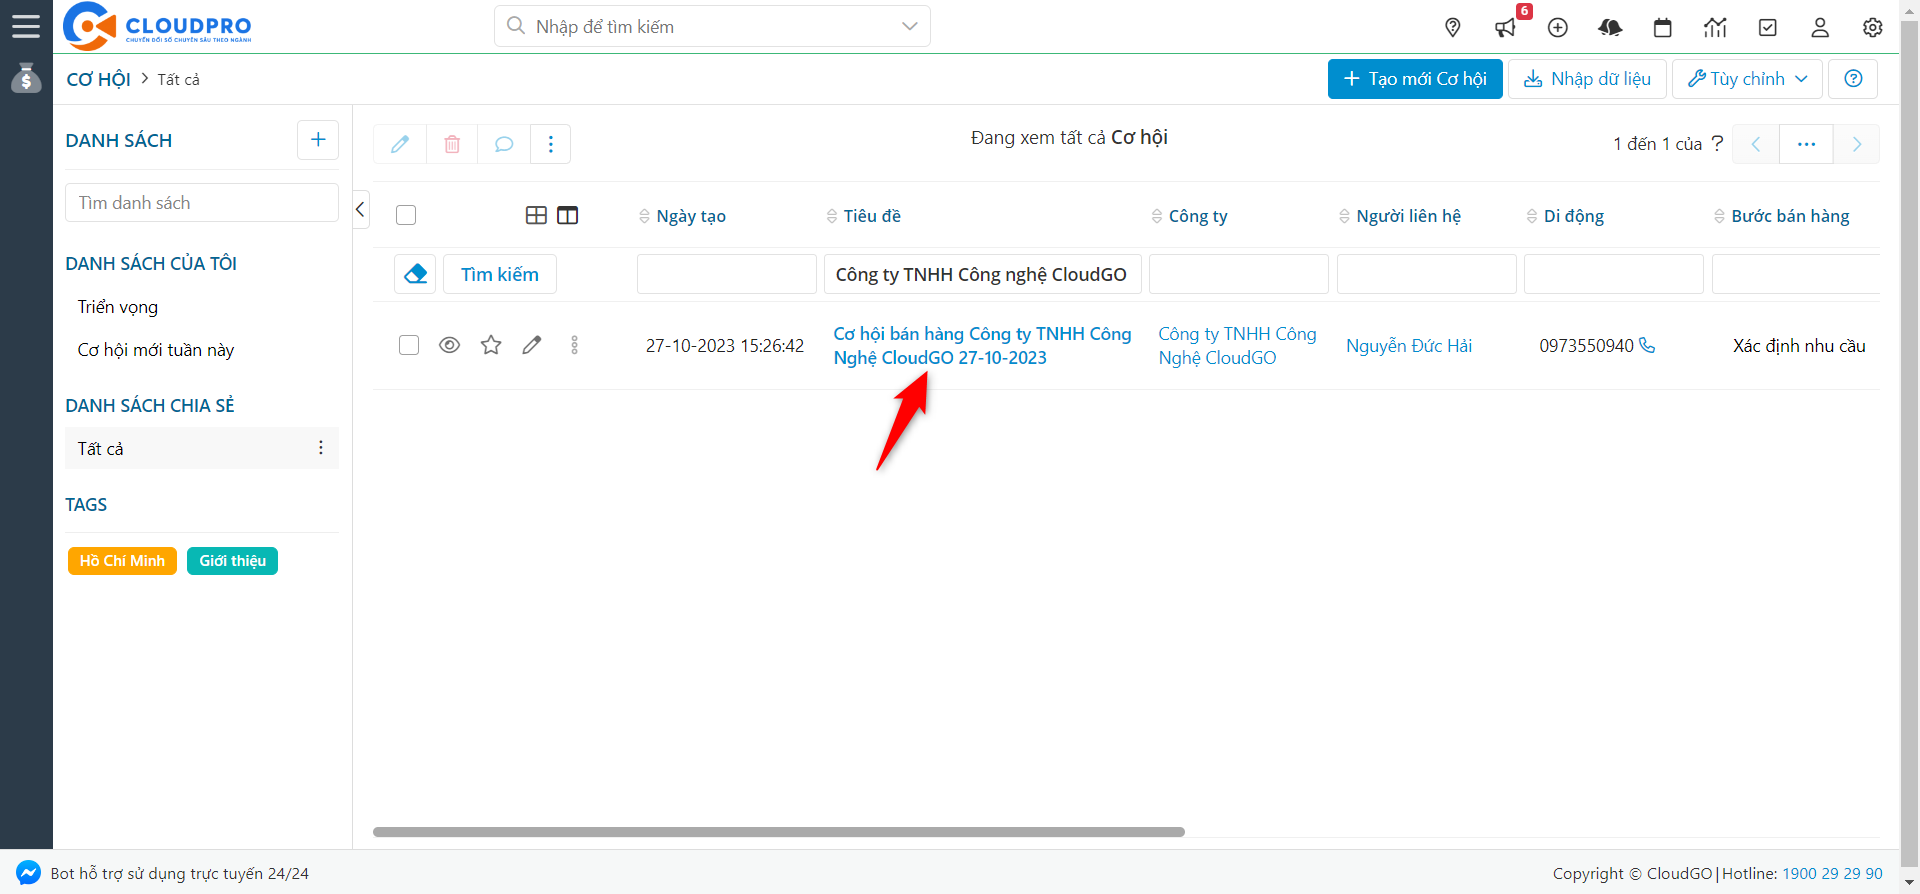The height and width of the screenshot is (894, 1920).
Task: Click the CloudPro logo
Action: click(x=157, y=26)
